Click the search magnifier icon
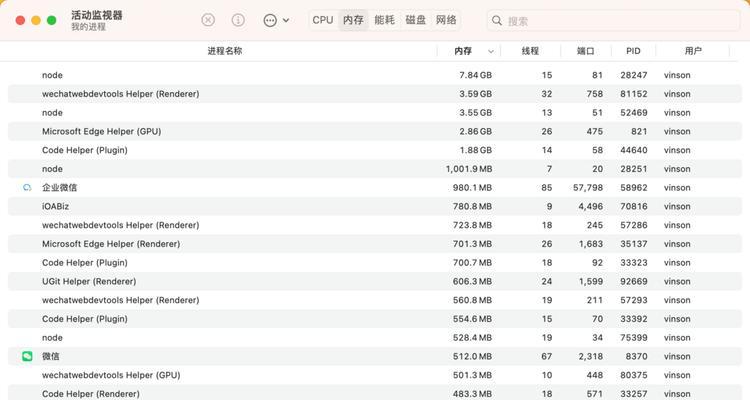Image resolution: width=750 pixels, height=400 pixels. pyautogui.click(x=497, y=21)
